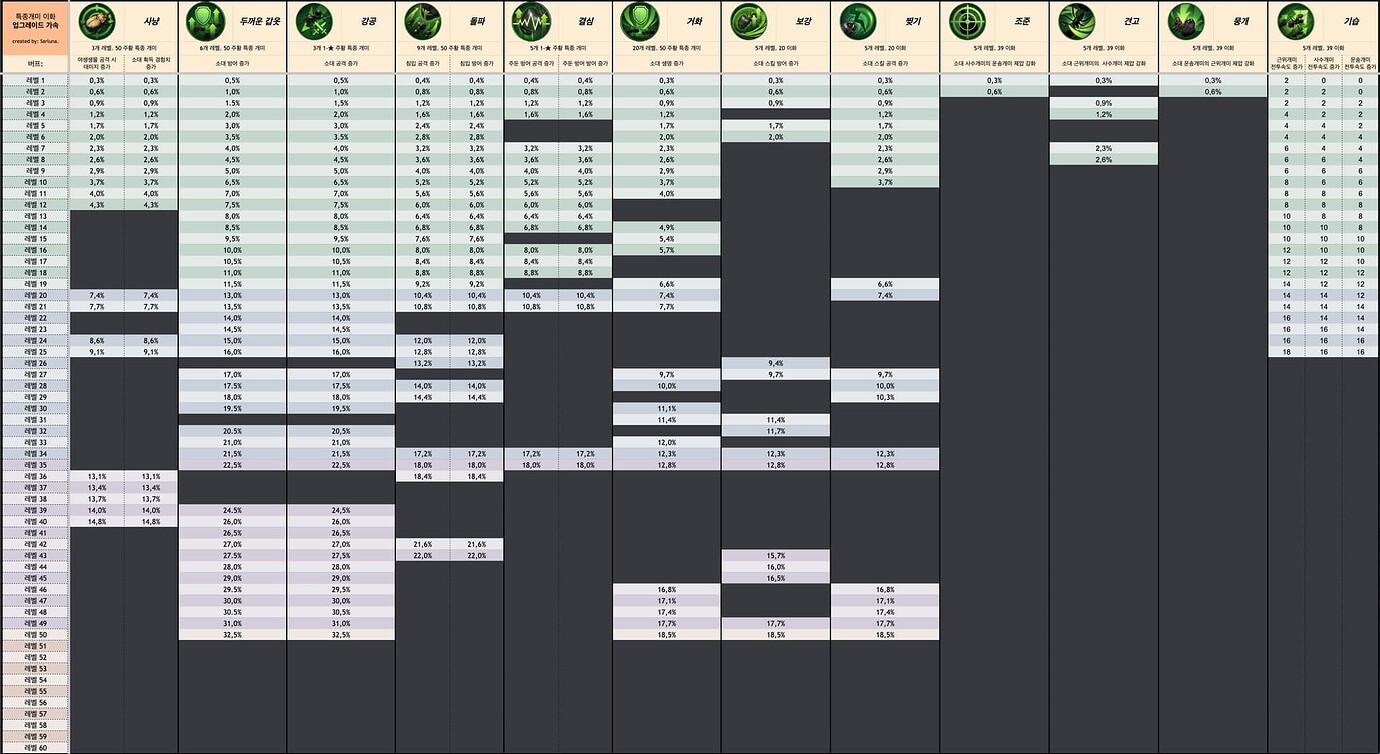
Task: Select the 버프: header label cell
Action: tap(35, 63)
